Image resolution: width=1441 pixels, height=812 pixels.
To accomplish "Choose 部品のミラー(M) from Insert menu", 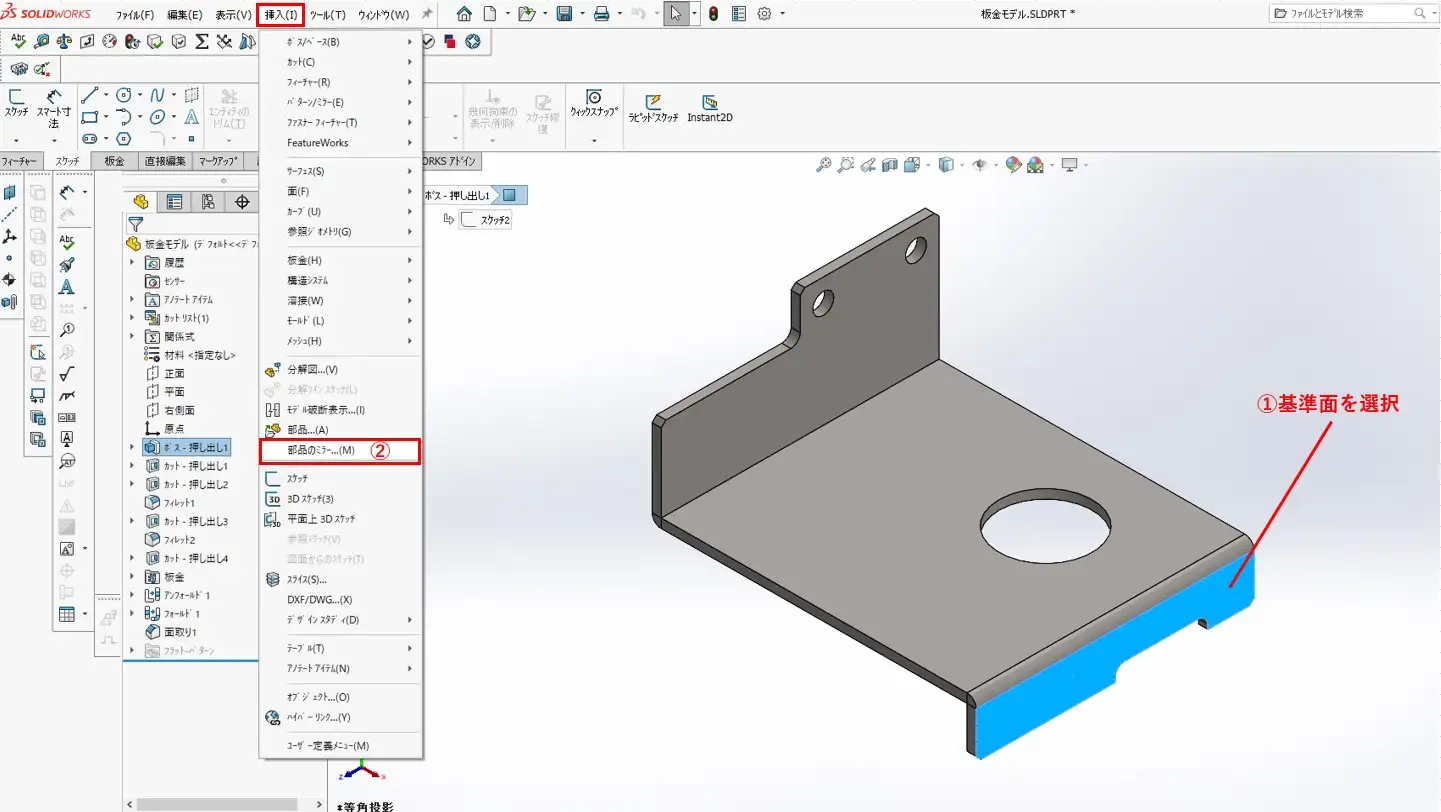I will click(x=321, y=451).
